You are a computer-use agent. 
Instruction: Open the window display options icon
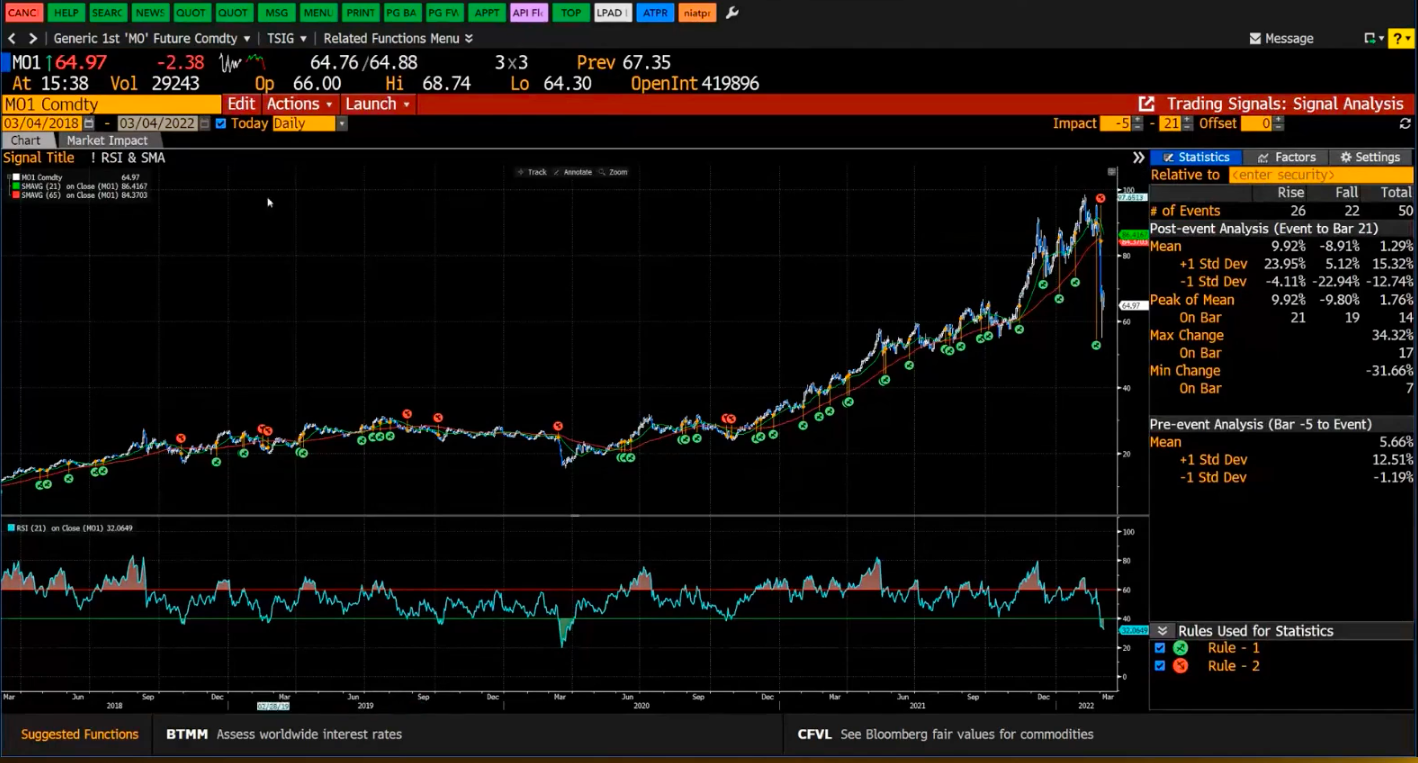(1373, 38)
